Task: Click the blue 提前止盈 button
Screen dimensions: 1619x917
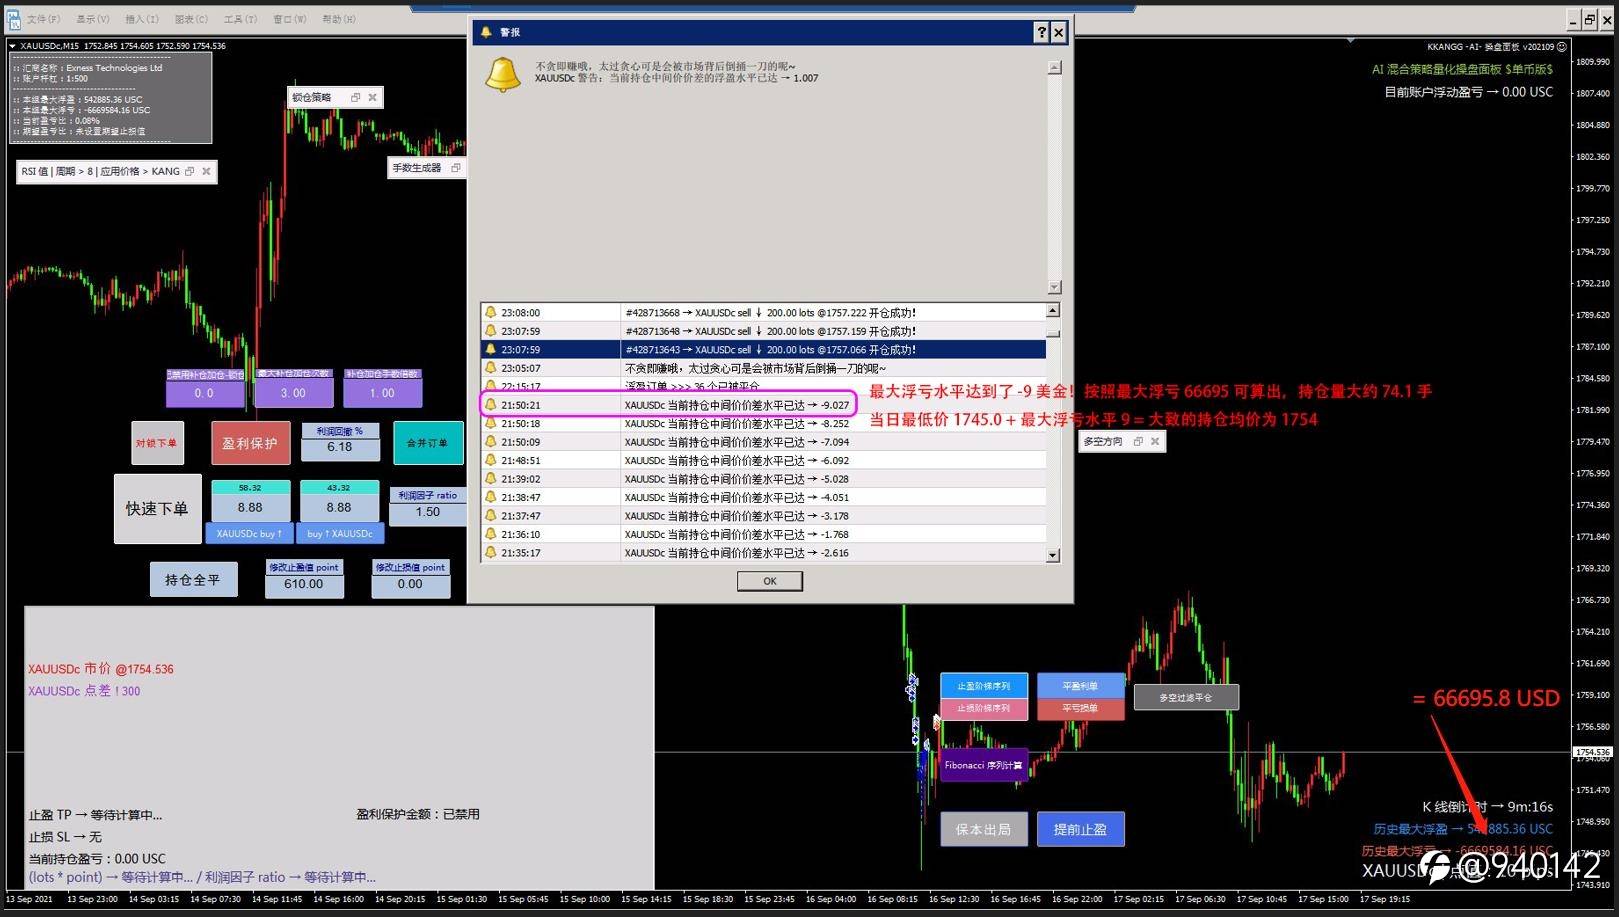Action: coord(1080,829)
